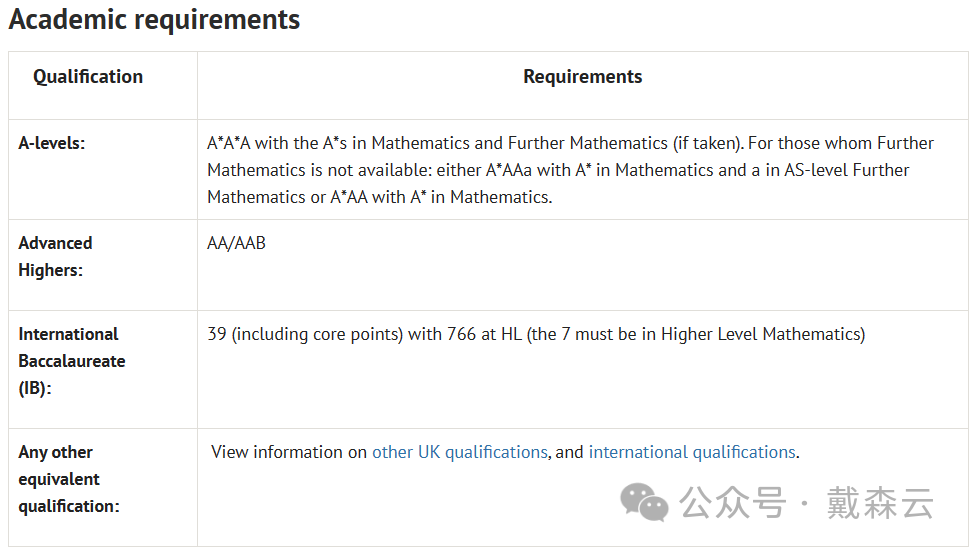Click the Any other equivalent qualification label
976x555 pixels.
[68, 479]
